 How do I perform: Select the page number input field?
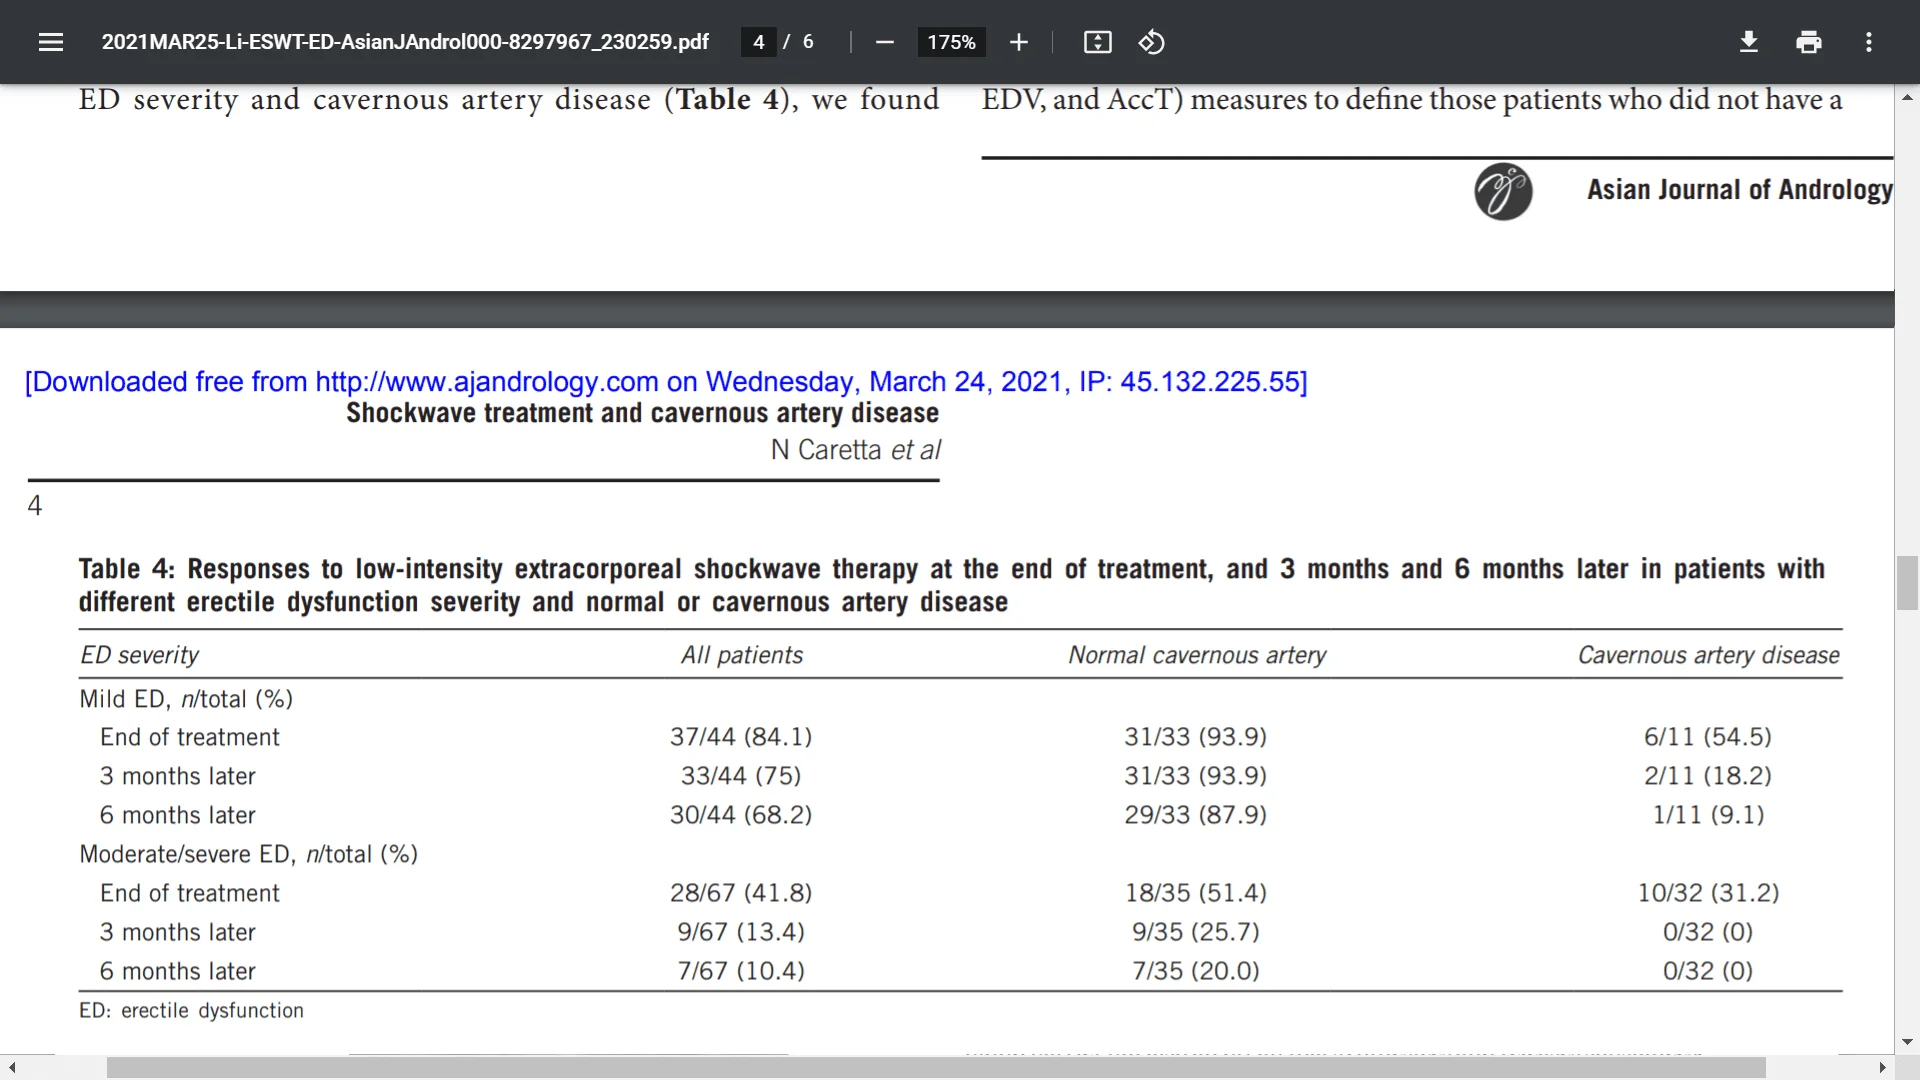click(760, 41)
